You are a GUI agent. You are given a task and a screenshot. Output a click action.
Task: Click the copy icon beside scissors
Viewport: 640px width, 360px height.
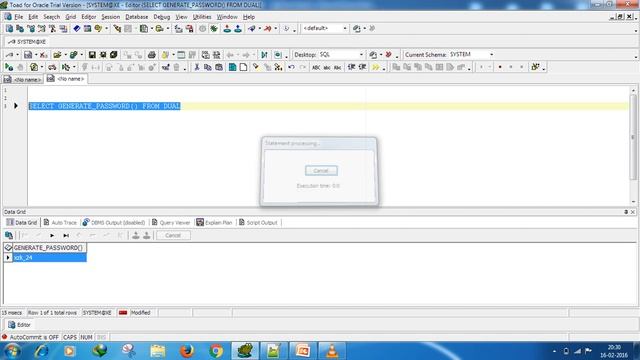(x=208, y=67)
